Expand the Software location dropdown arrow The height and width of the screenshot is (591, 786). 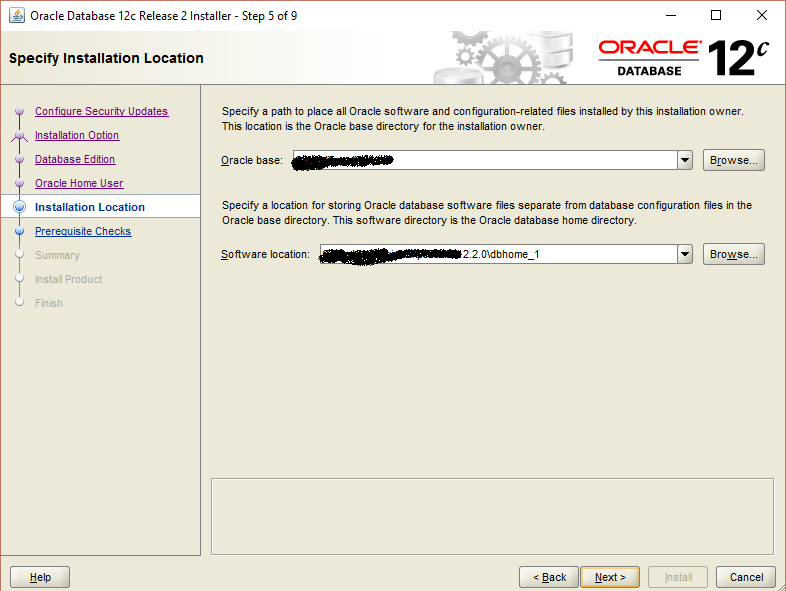pyautogui.click(x=685, y=255)
